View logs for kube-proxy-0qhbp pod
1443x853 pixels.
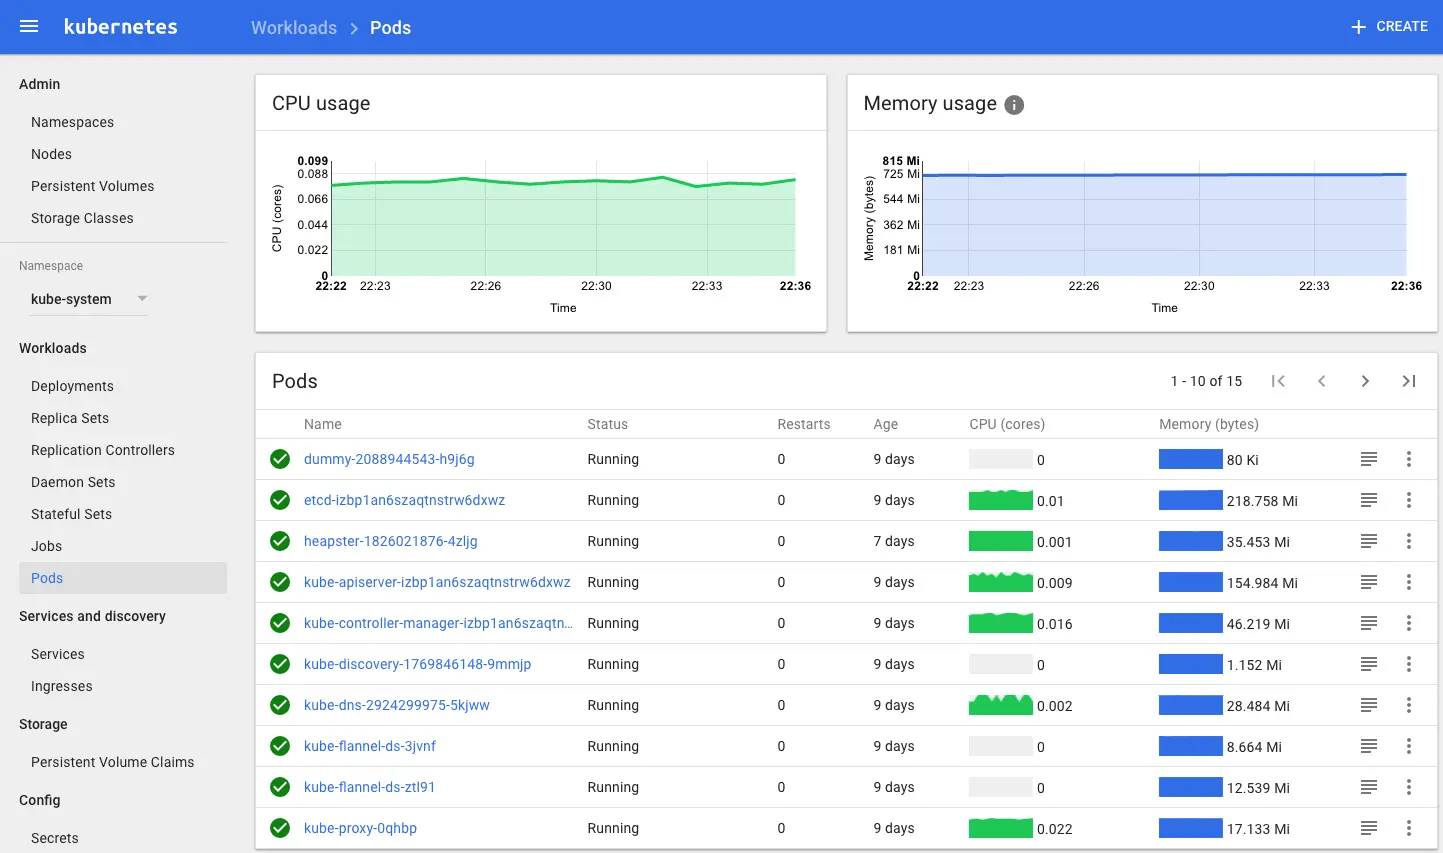click(x=1369, y=828)
